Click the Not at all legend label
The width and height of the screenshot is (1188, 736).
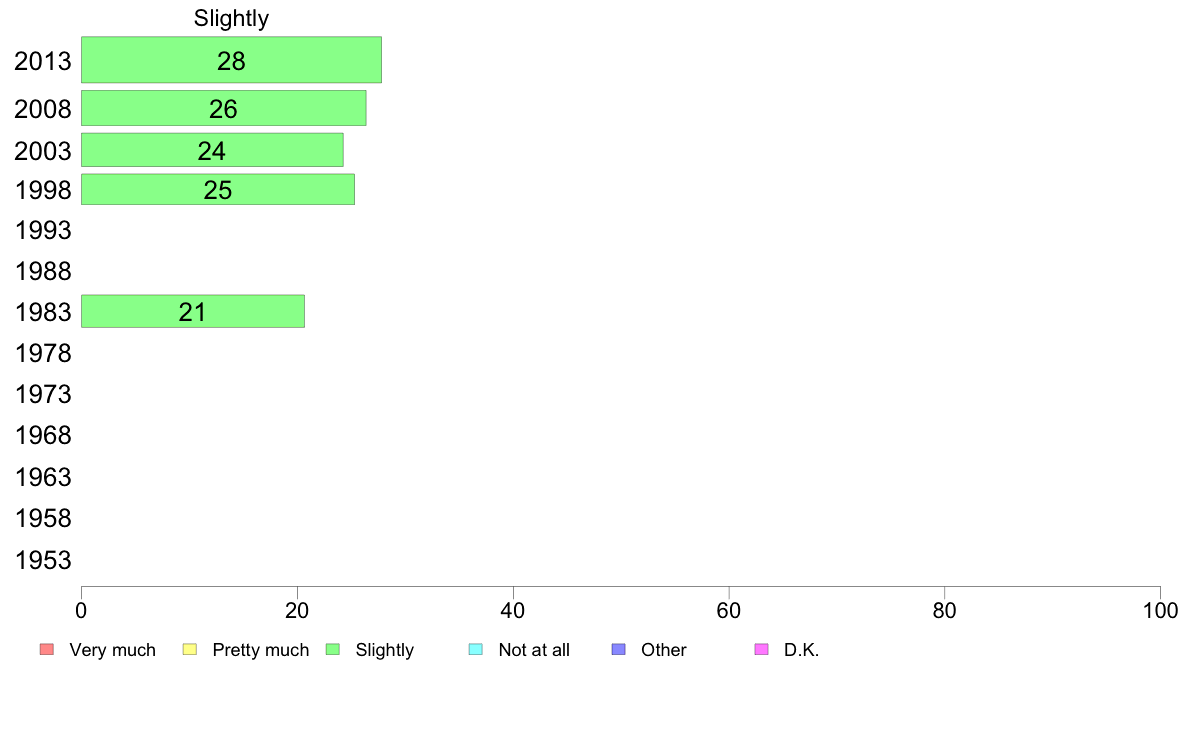point(534,650)
